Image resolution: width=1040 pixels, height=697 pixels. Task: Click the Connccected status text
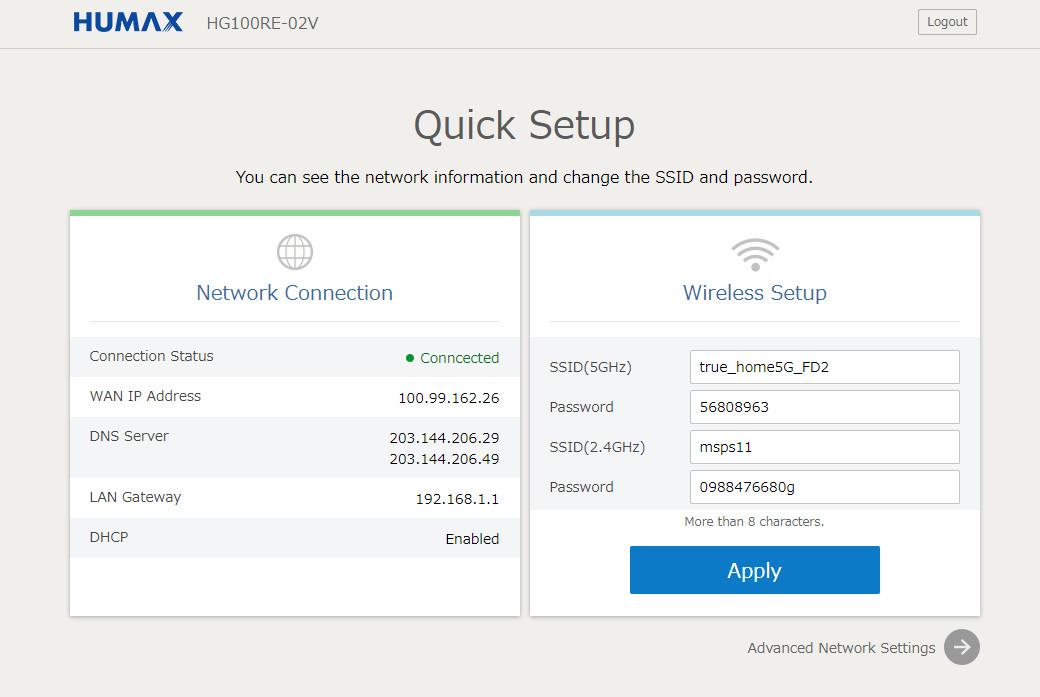click(x=460, y=358)
